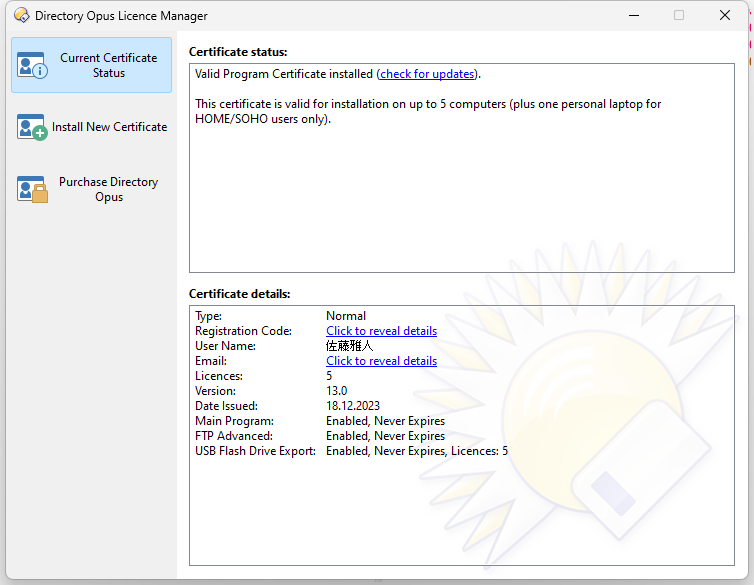The height and width of the screenshot is (585, 754).
Task: Close the Licence Manager window
Action: point(725,15)
